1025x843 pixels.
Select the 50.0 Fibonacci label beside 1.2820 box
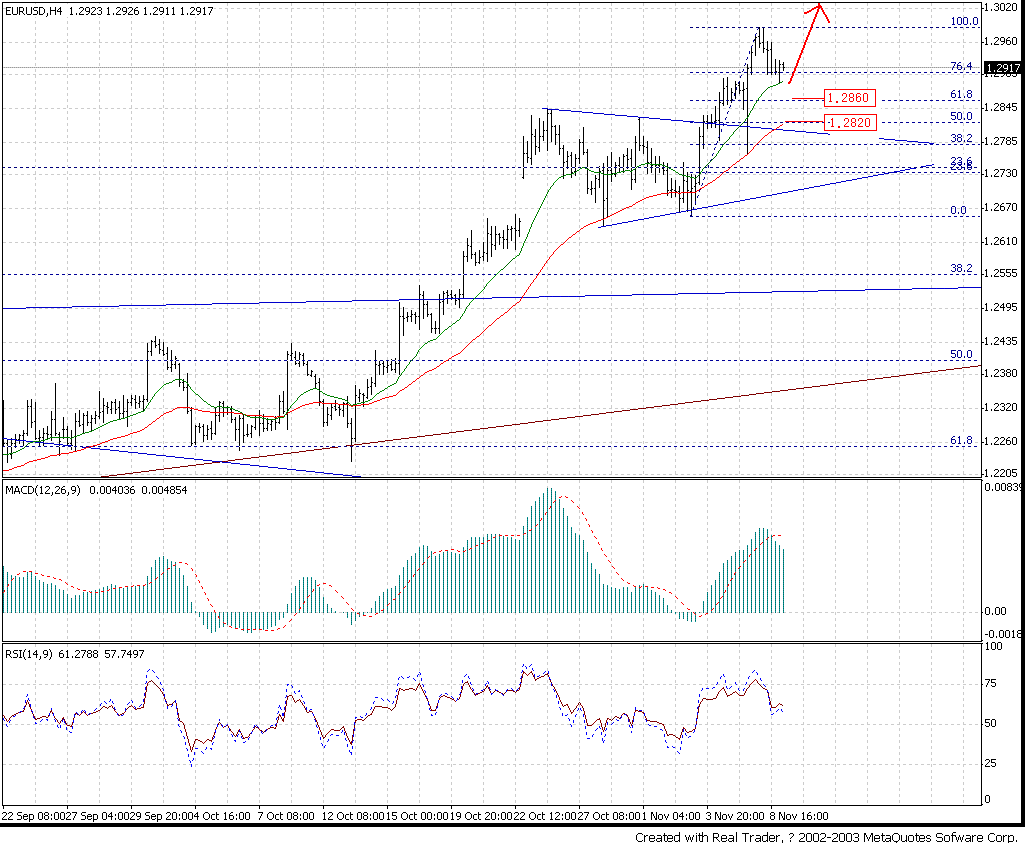pyautogui.click(x=961, y=116)
